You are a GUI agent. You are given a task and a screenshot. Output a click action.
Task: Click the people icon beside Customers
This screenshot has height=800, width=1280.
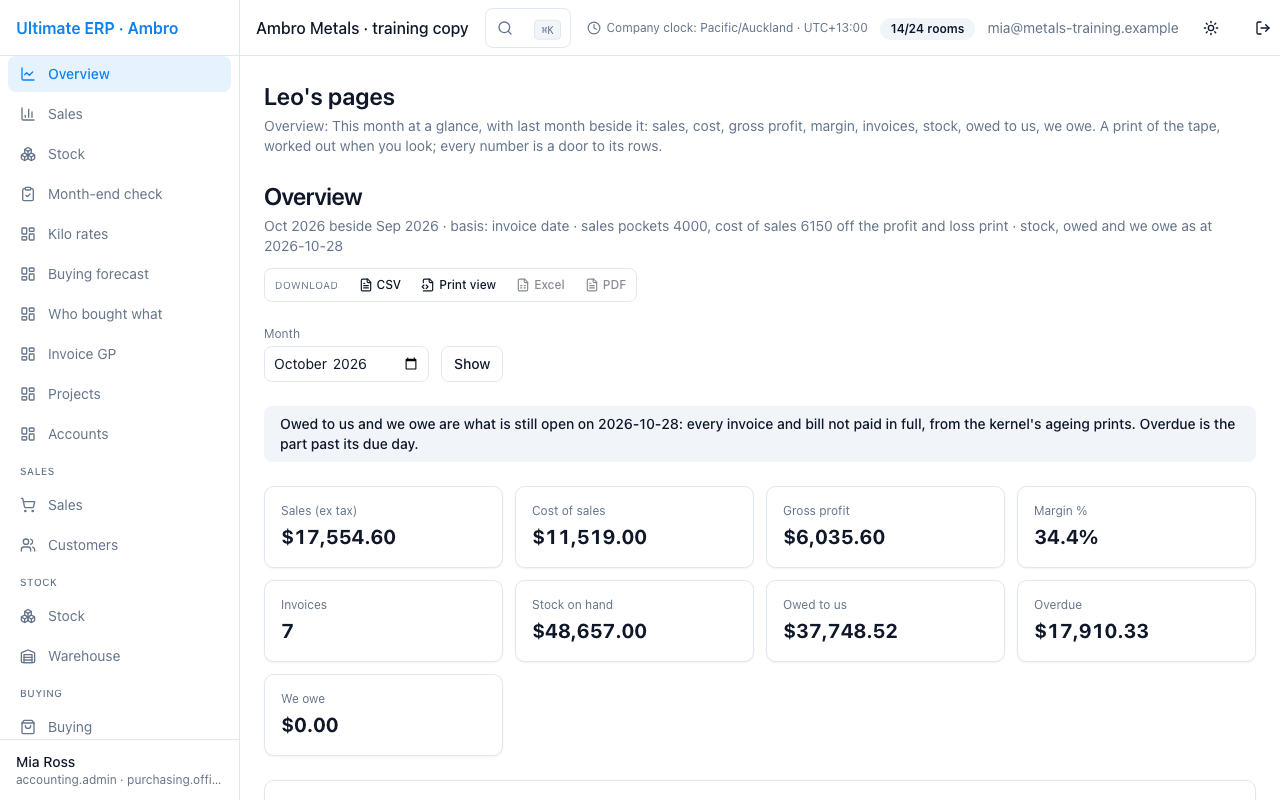click(28, 545)
